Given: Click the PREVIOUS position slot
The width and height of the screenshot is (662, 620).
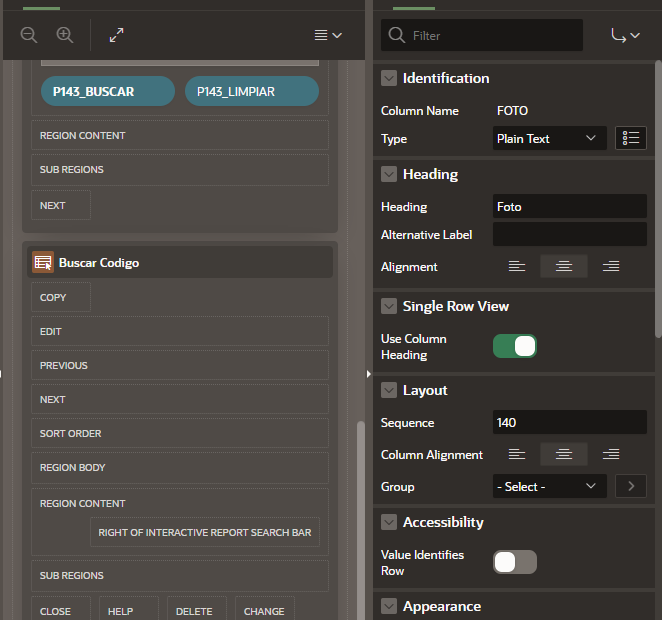Looking at the screenshot, I should (x=180, y=365).
